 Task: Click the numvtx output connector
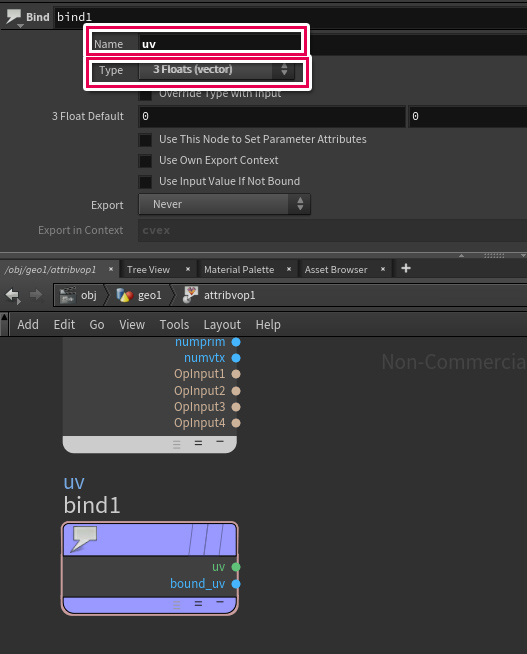[x=236, y=358]
